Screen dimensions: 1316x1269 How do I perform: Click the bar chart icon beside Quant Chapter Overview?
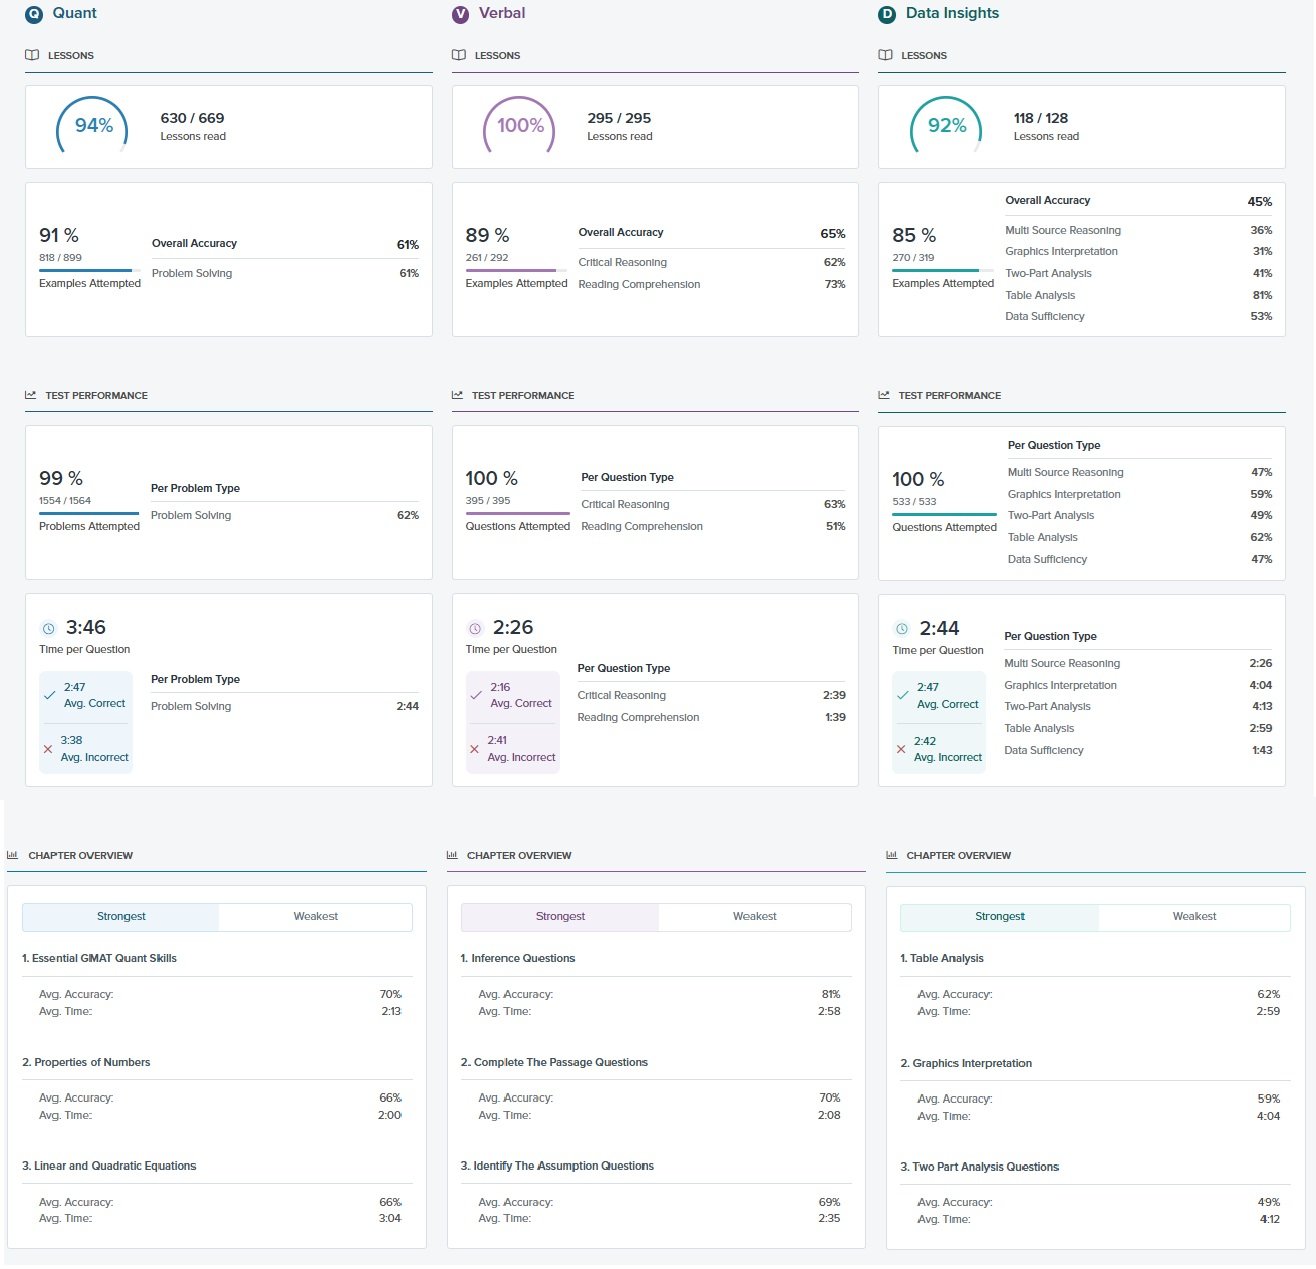point(13,855)
